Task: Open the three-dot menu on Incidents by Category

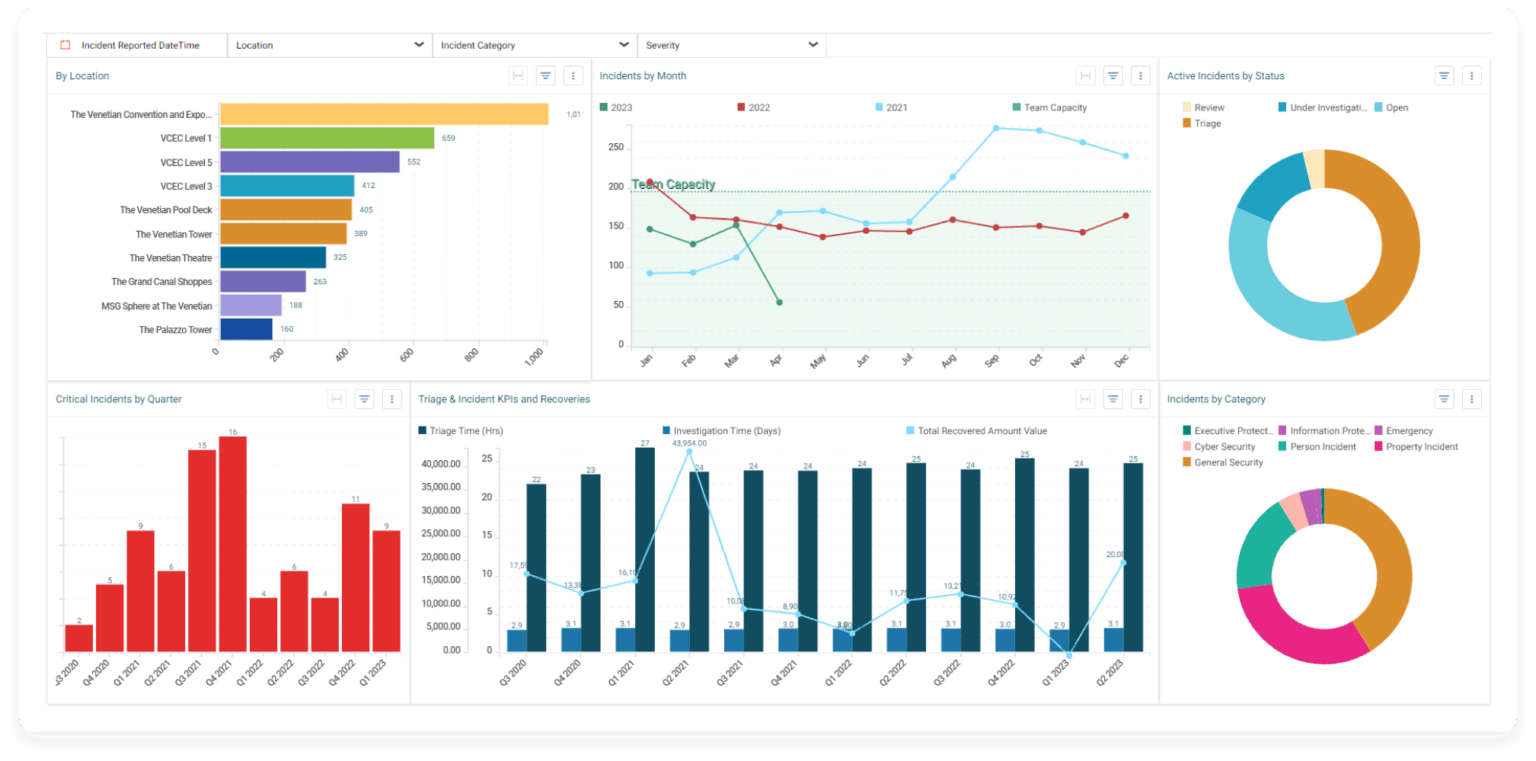Action: 1471,398
